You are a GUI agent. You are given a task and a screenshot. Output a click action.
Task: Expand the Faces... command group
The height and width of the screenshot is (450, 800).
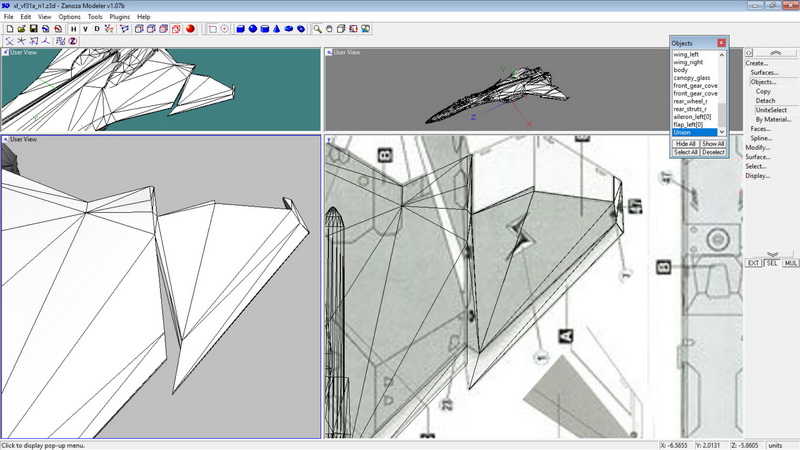pyautogui.click(x=760, y=129)
